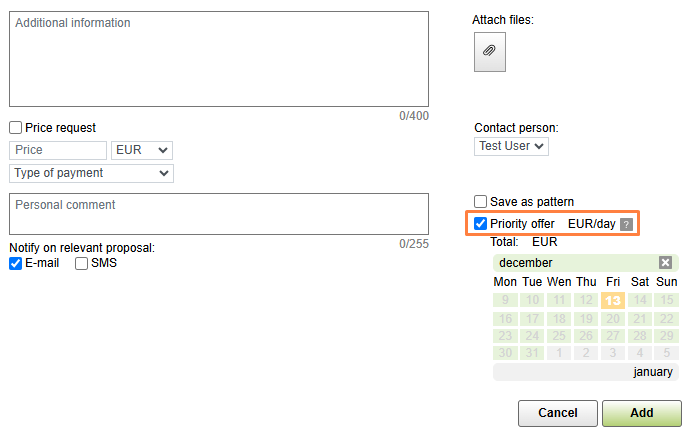Screen dimensions: 699x436
Task: Check the Save as pattern option
Action: (x=481, y=202)
